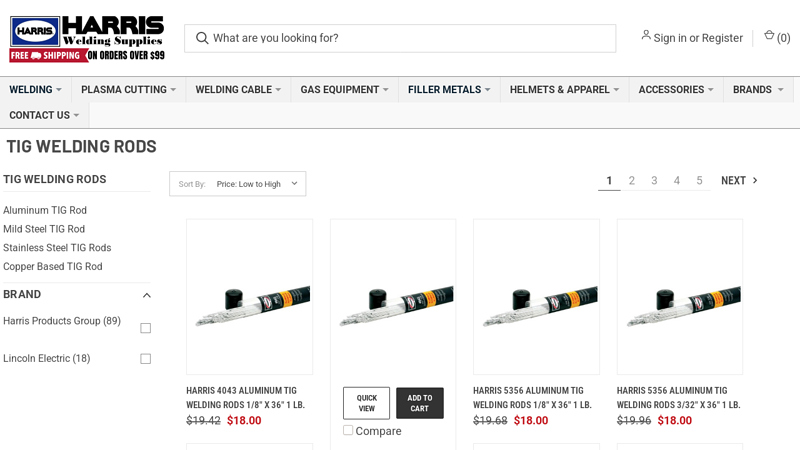Check the Lincoln Electric brand filter
This screenshot has width=800, height=450.
146,359
